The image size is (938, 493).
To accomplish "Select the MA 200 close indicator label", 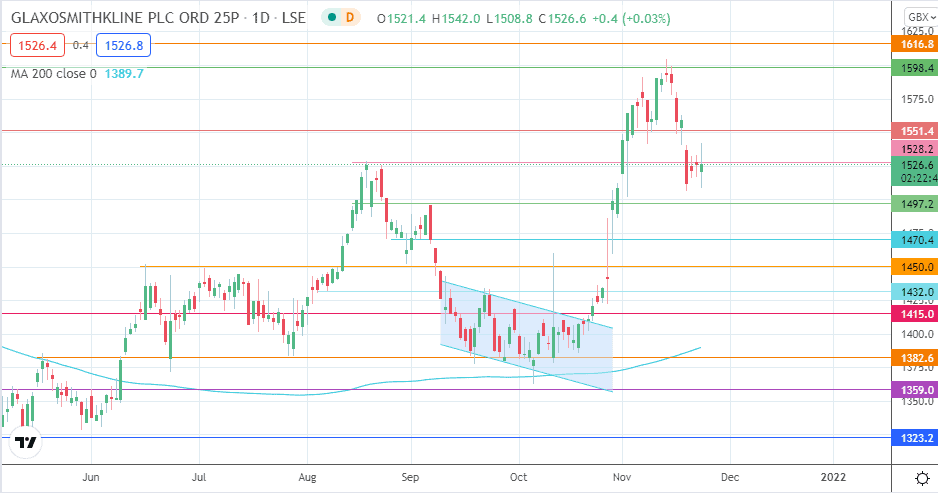I will tap(54, 74).
